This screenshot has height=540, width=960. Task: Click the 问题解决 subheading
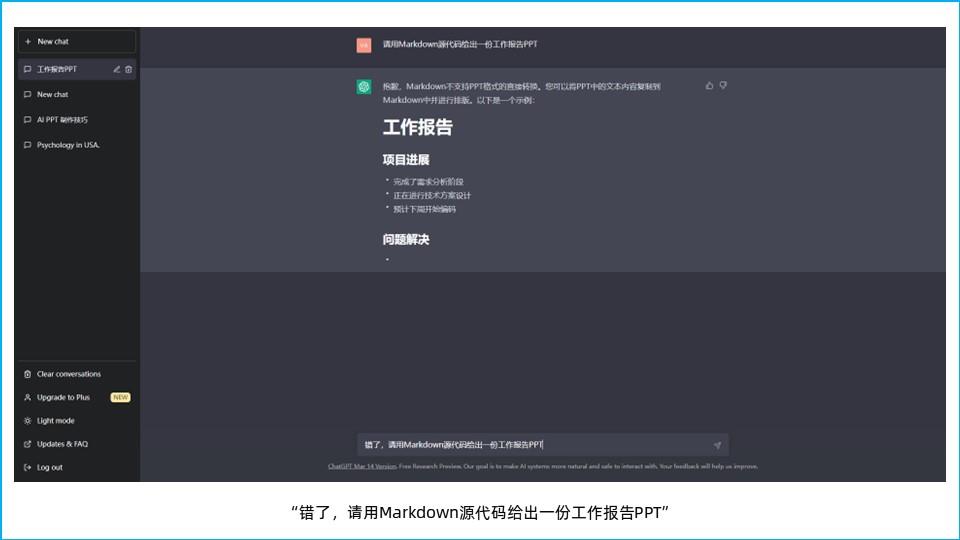tap(406, 239)
